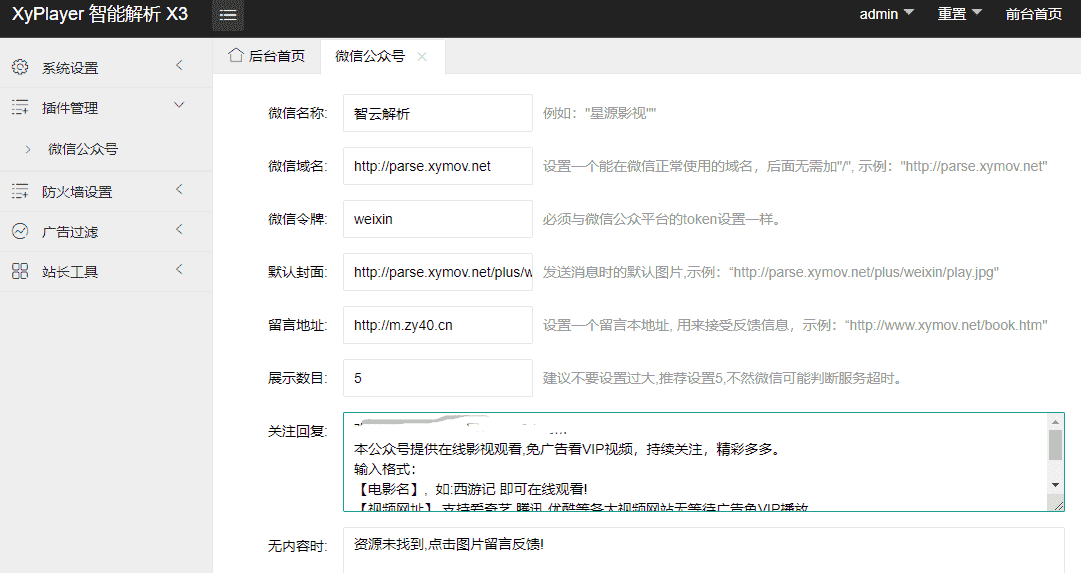Image resolution: width=1081 pixels, height=573 pixels.
Task: Close the 微信公众号 tab
Action: (422, 57)
